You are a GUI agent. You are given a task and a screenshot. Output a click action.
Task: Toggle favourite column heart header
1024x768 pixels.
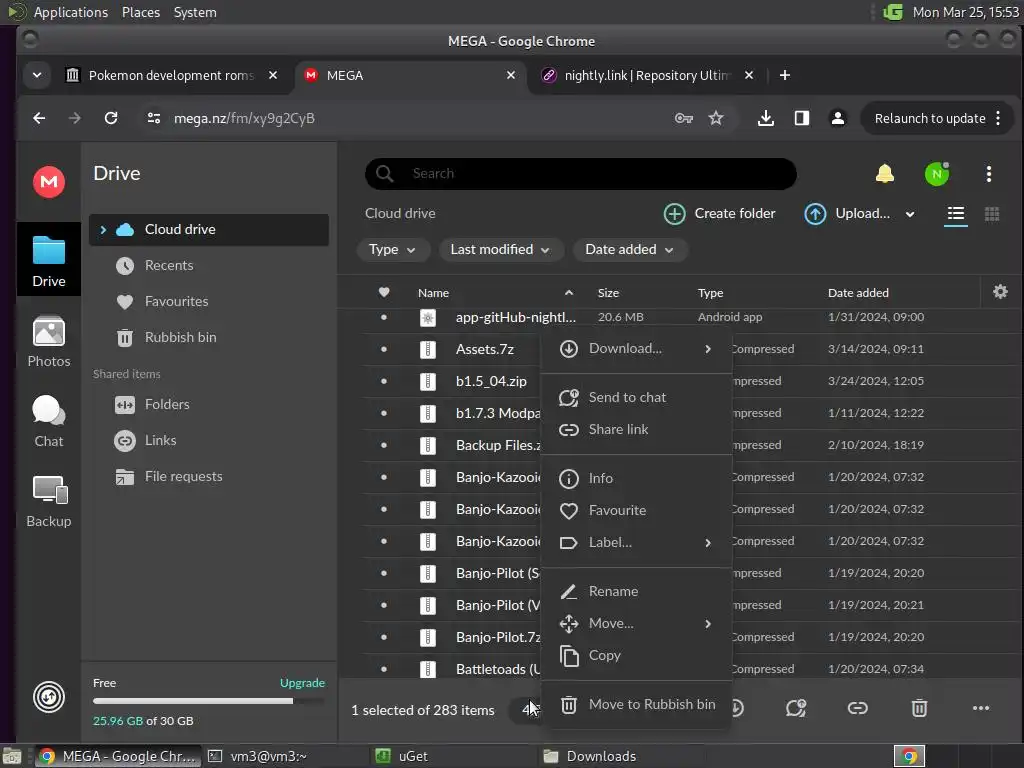[384, 292]
